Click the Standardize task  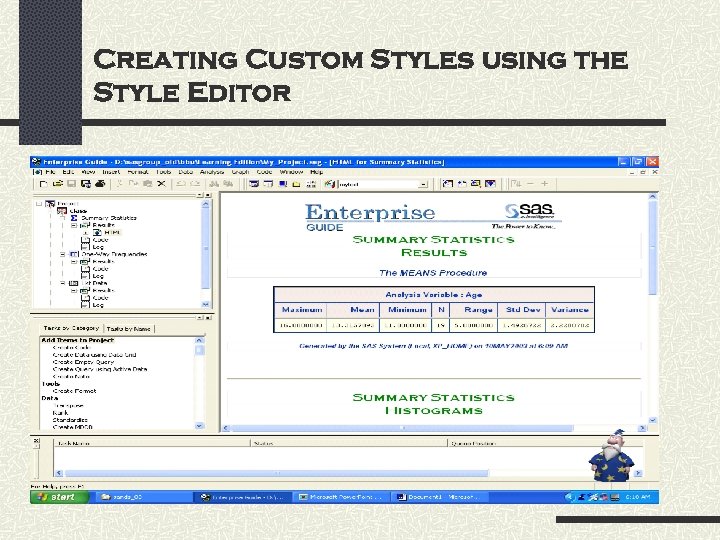[x=70, y=420]
